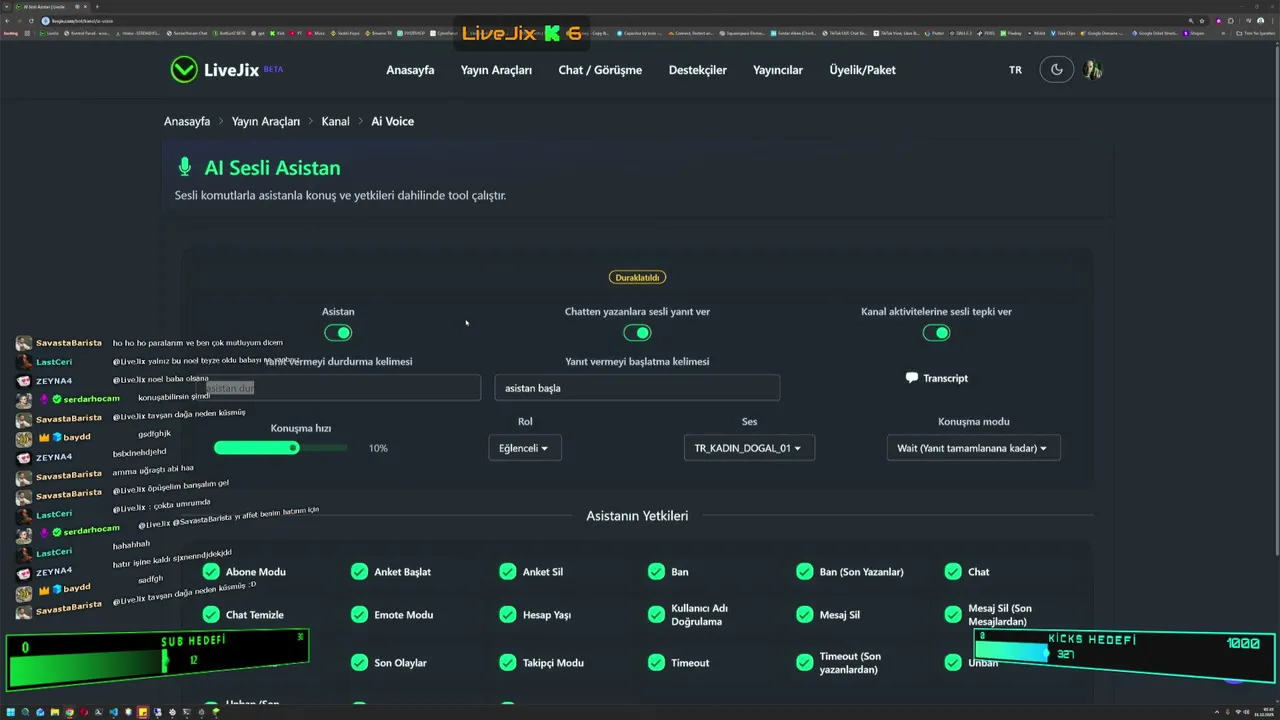The image size is (1280, 720).
Task: Toggle Kullanıcı Adı Doğrulama permission
Action: tap(656, 615)
